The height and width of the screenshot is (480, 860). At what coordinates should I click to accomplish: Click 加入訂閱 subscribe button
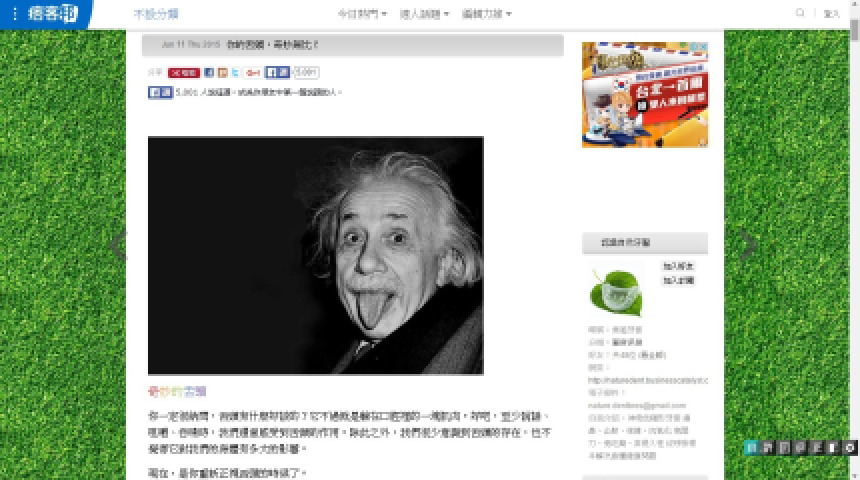[678, 281]
